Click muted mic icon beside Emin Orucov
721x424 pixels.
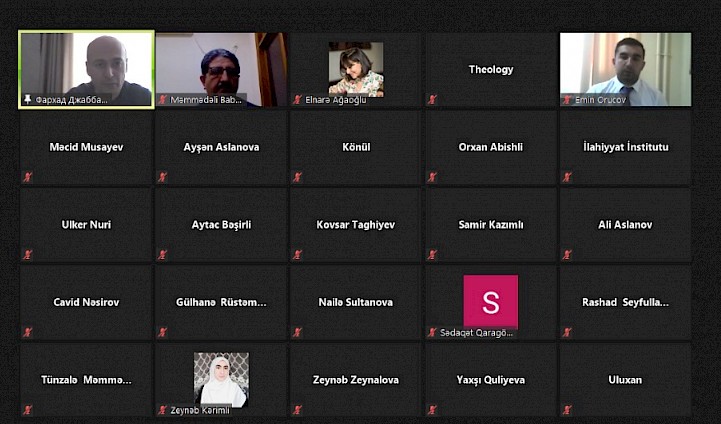click(567, 99)
